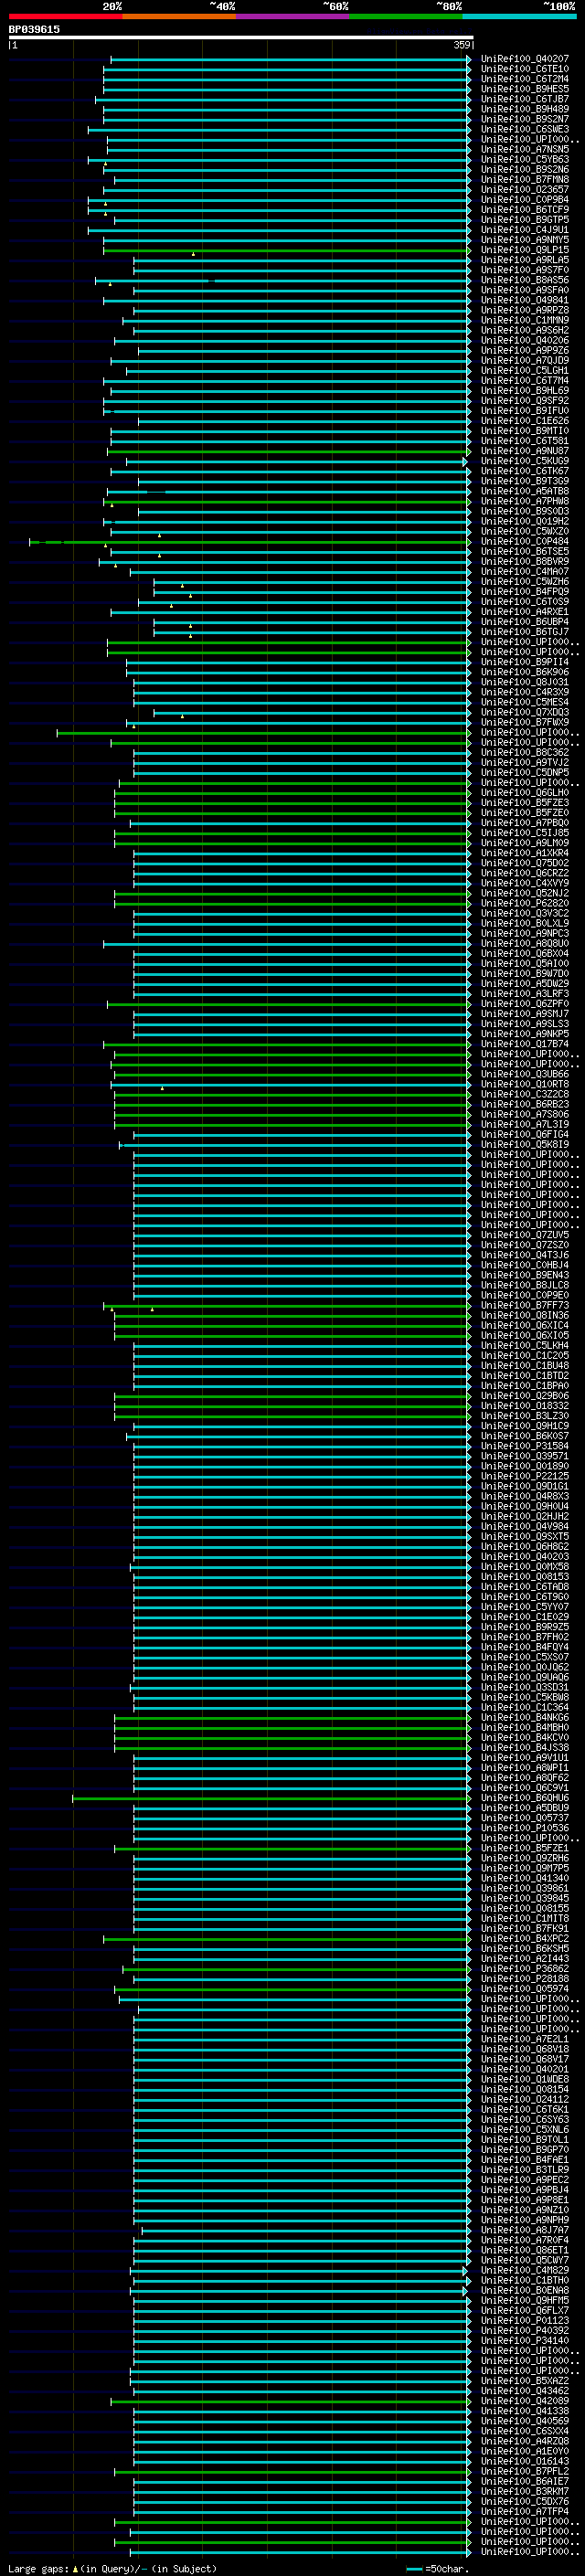This screenshot has height=2576, width=585.
Task: Open hit UniRef100_B4FAE1
Action: pos(525,2160)
